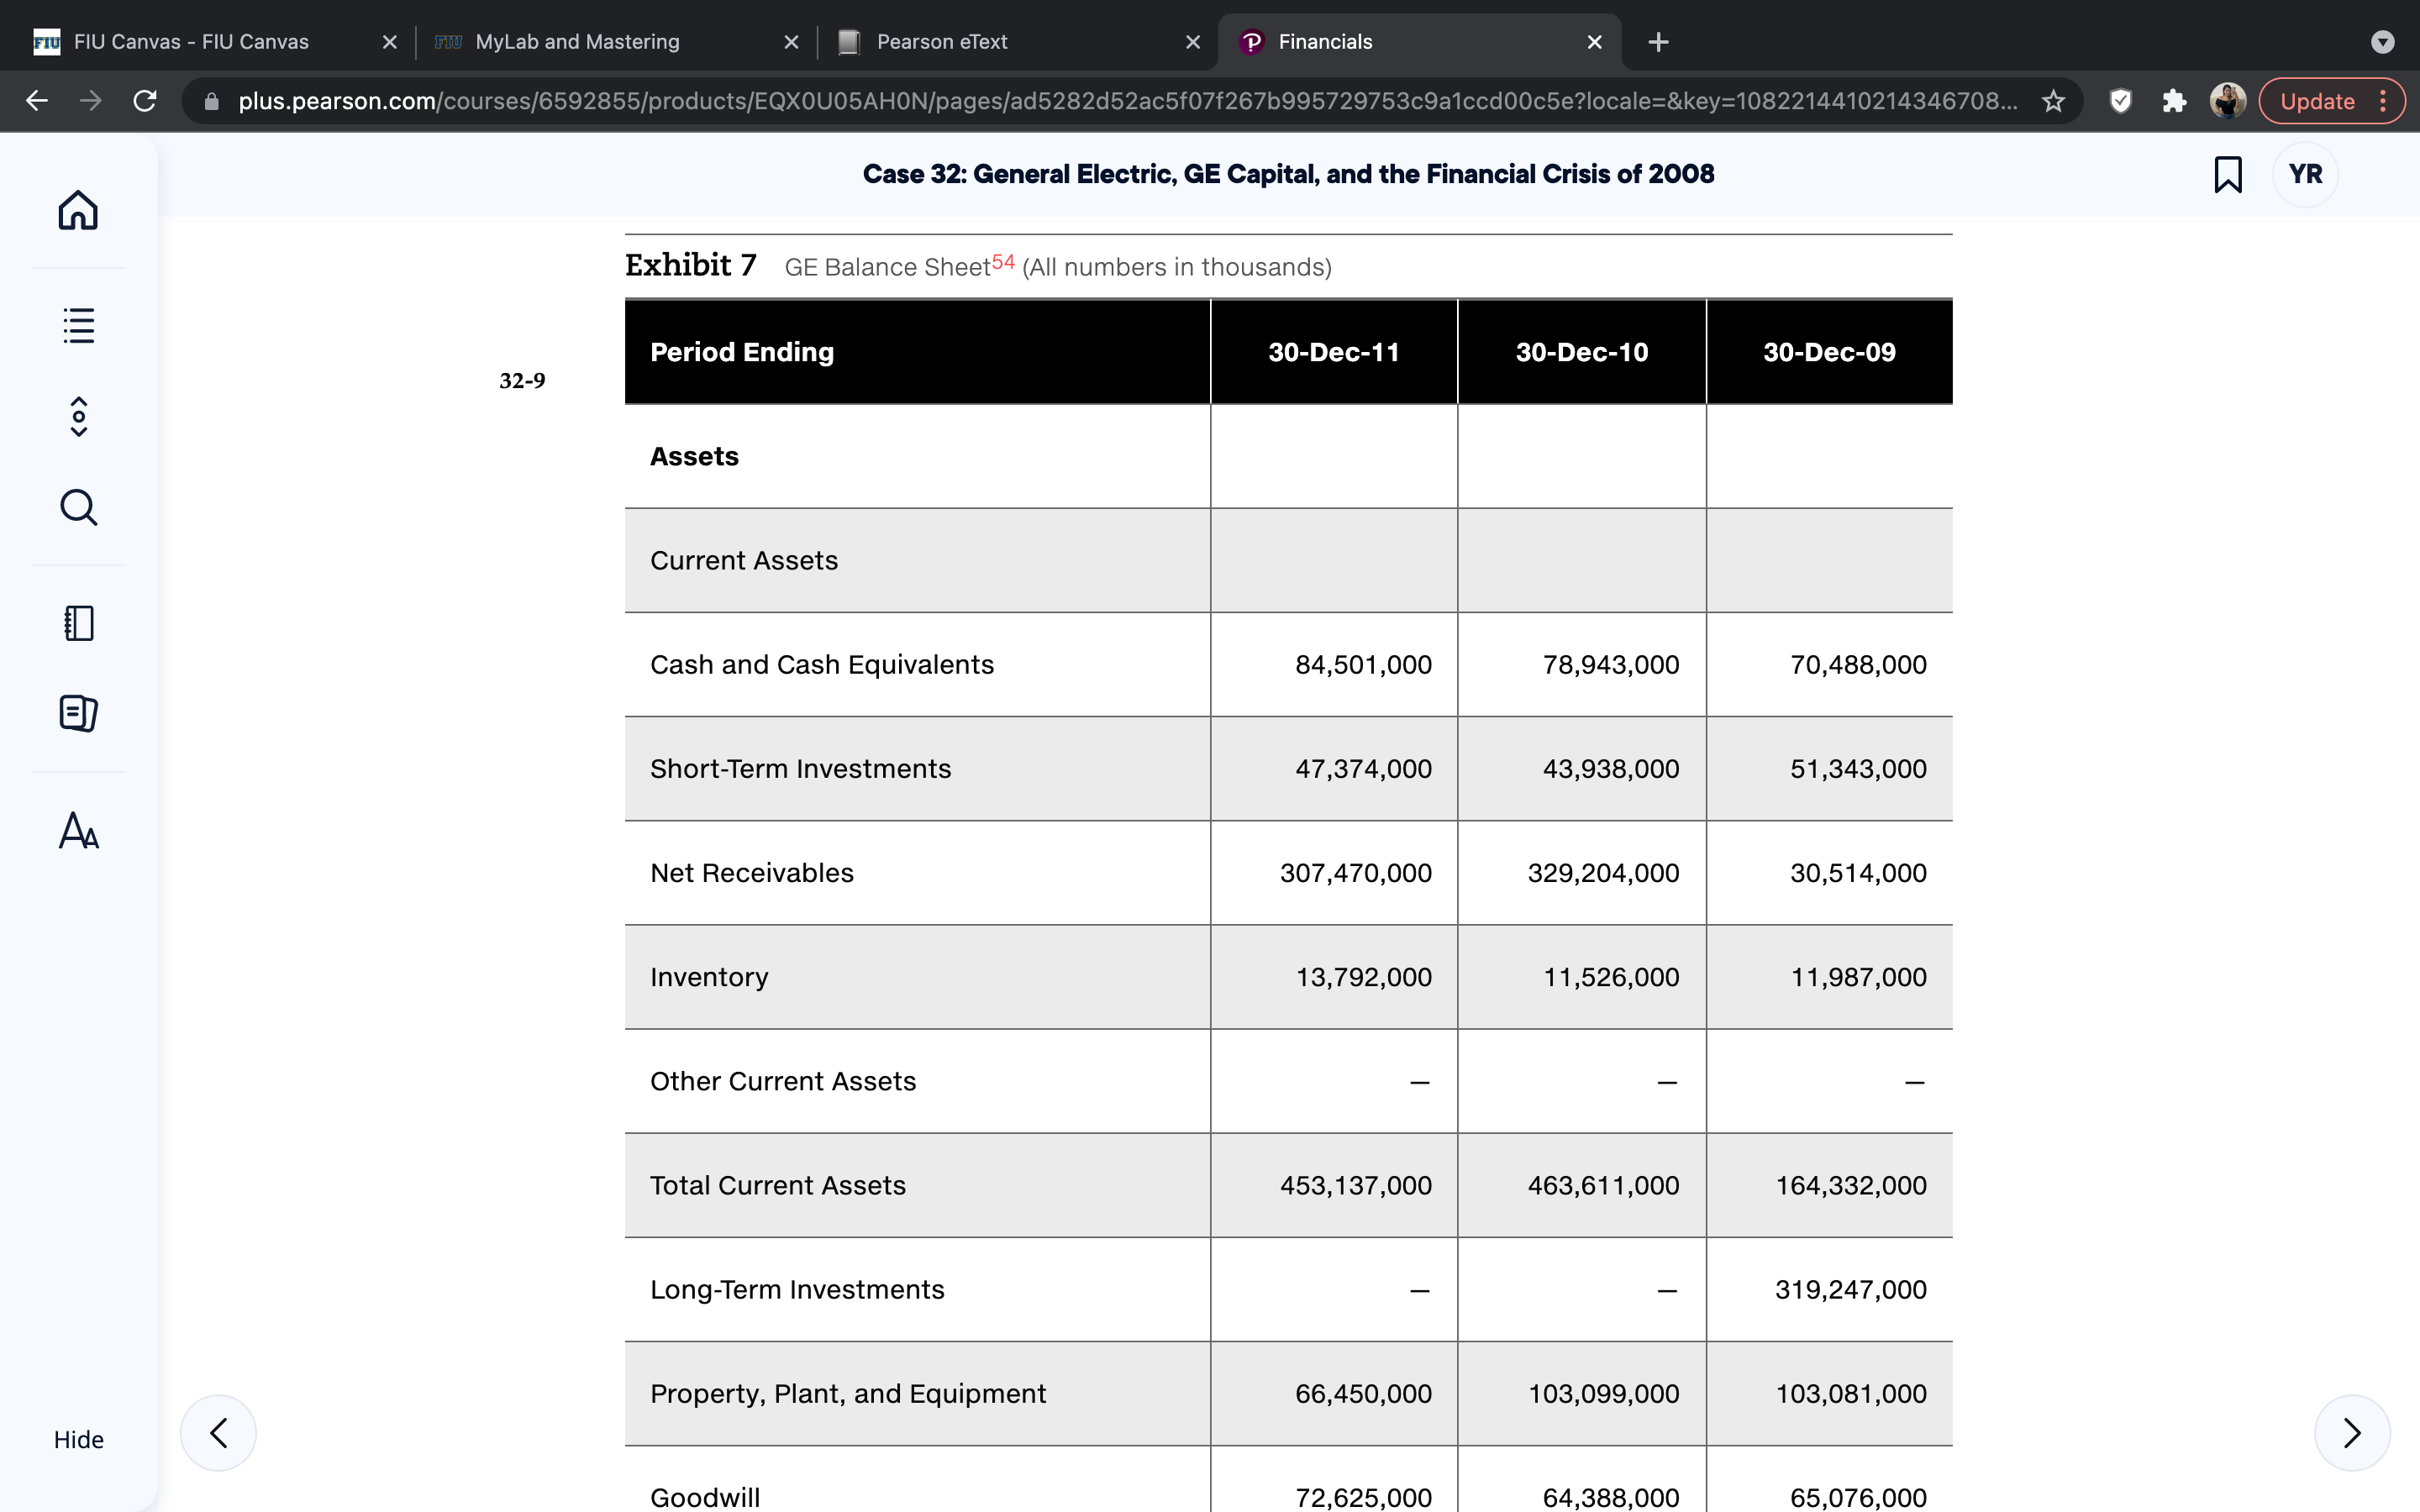Go to previous page arrow
Screen dimensions: 2420x1512
(x=218, y=1432)
